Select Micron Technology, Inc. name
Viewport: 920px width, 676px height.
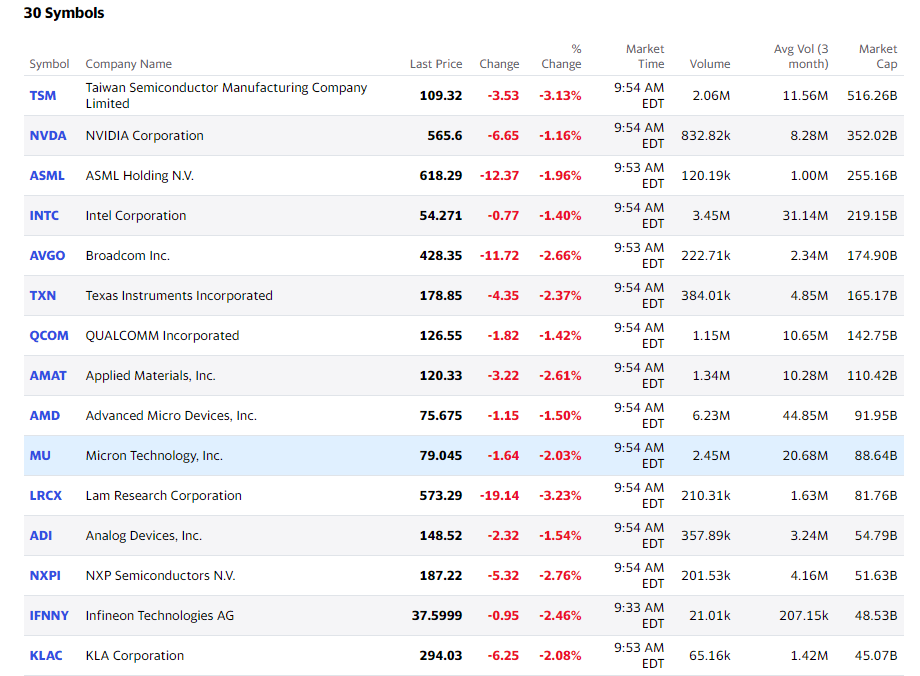154,455
